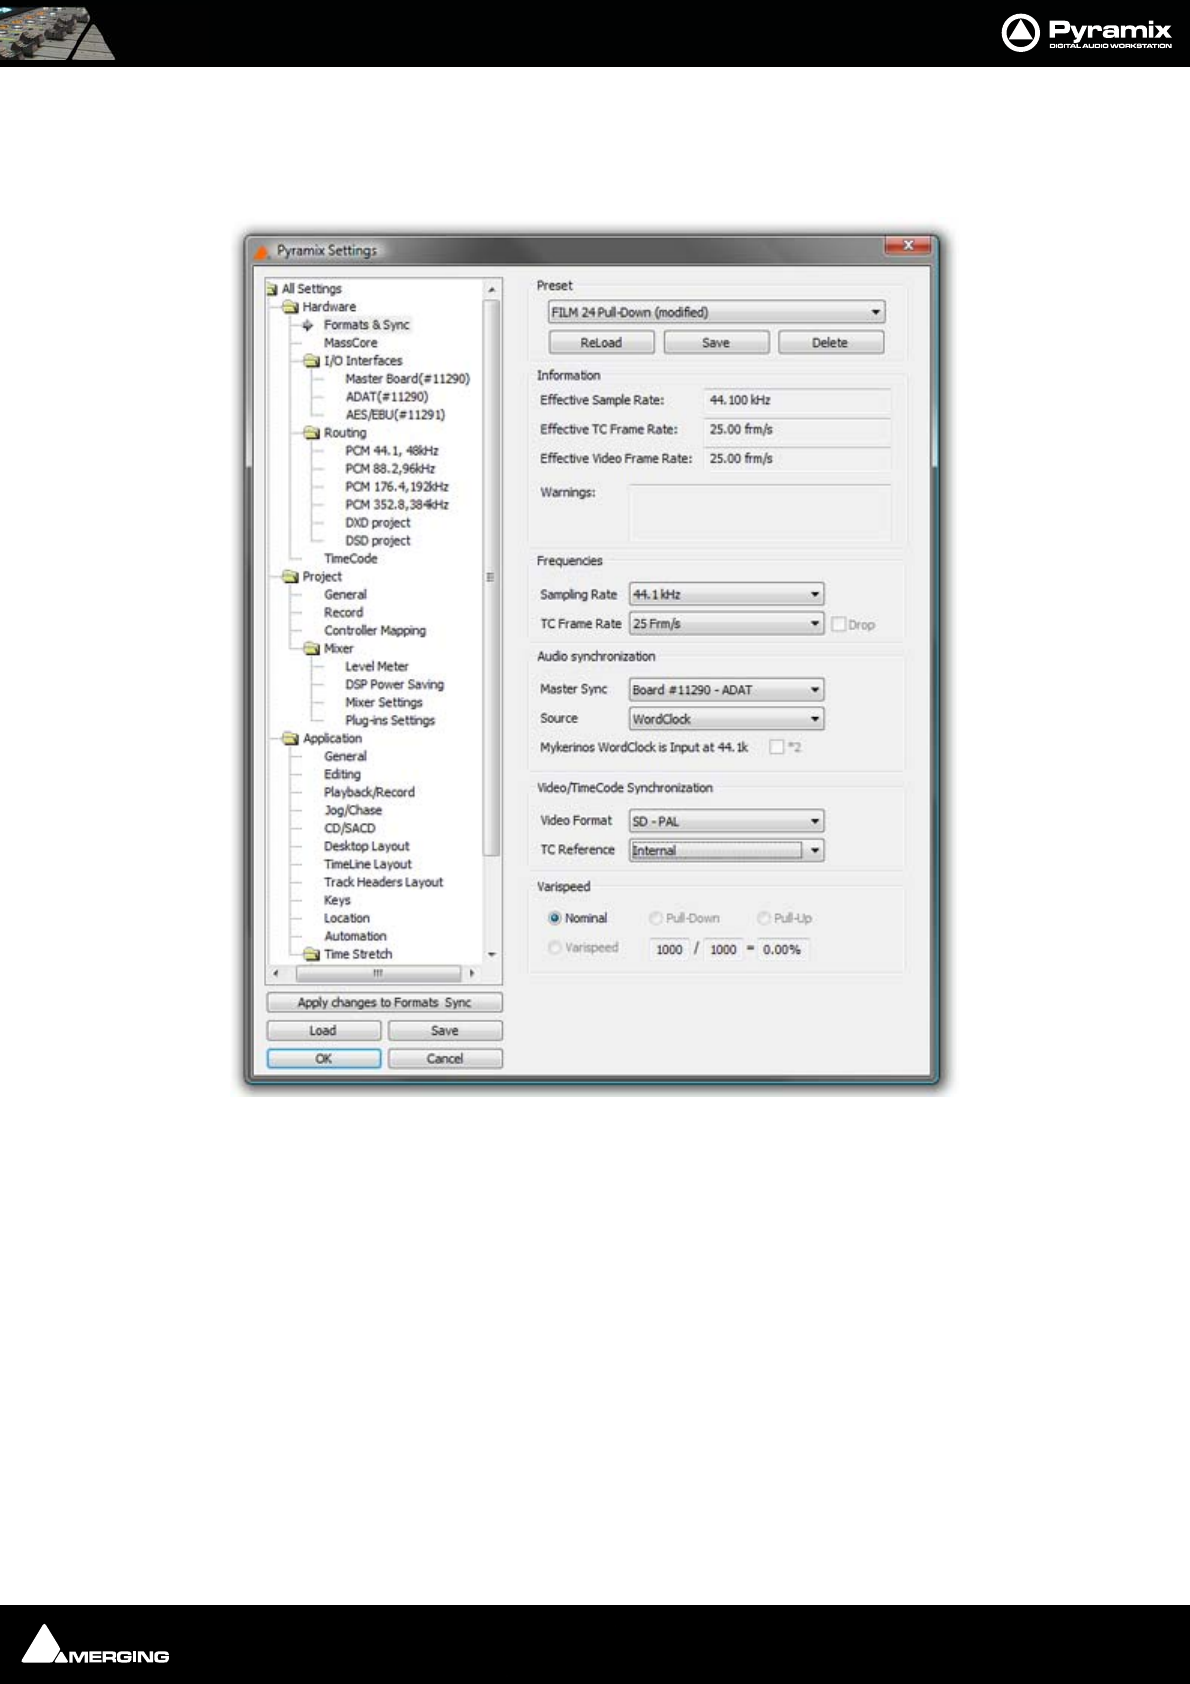The height and width of the screenshot is (1684, 1190).
Task: Select Playback/Record tree item
Action: click(369, 793)
